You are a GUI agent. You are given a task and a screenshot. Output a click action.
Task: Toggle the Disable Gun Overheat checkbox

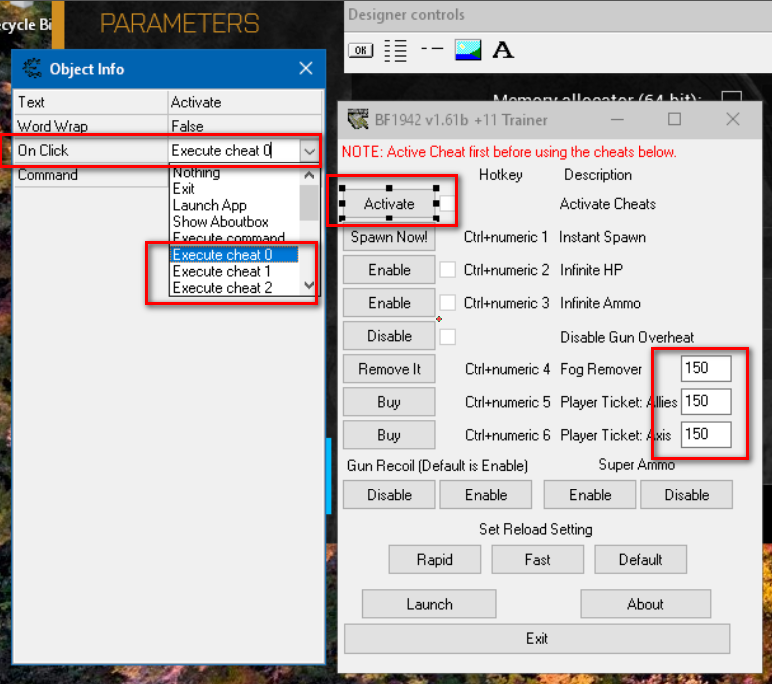point(448,336)
